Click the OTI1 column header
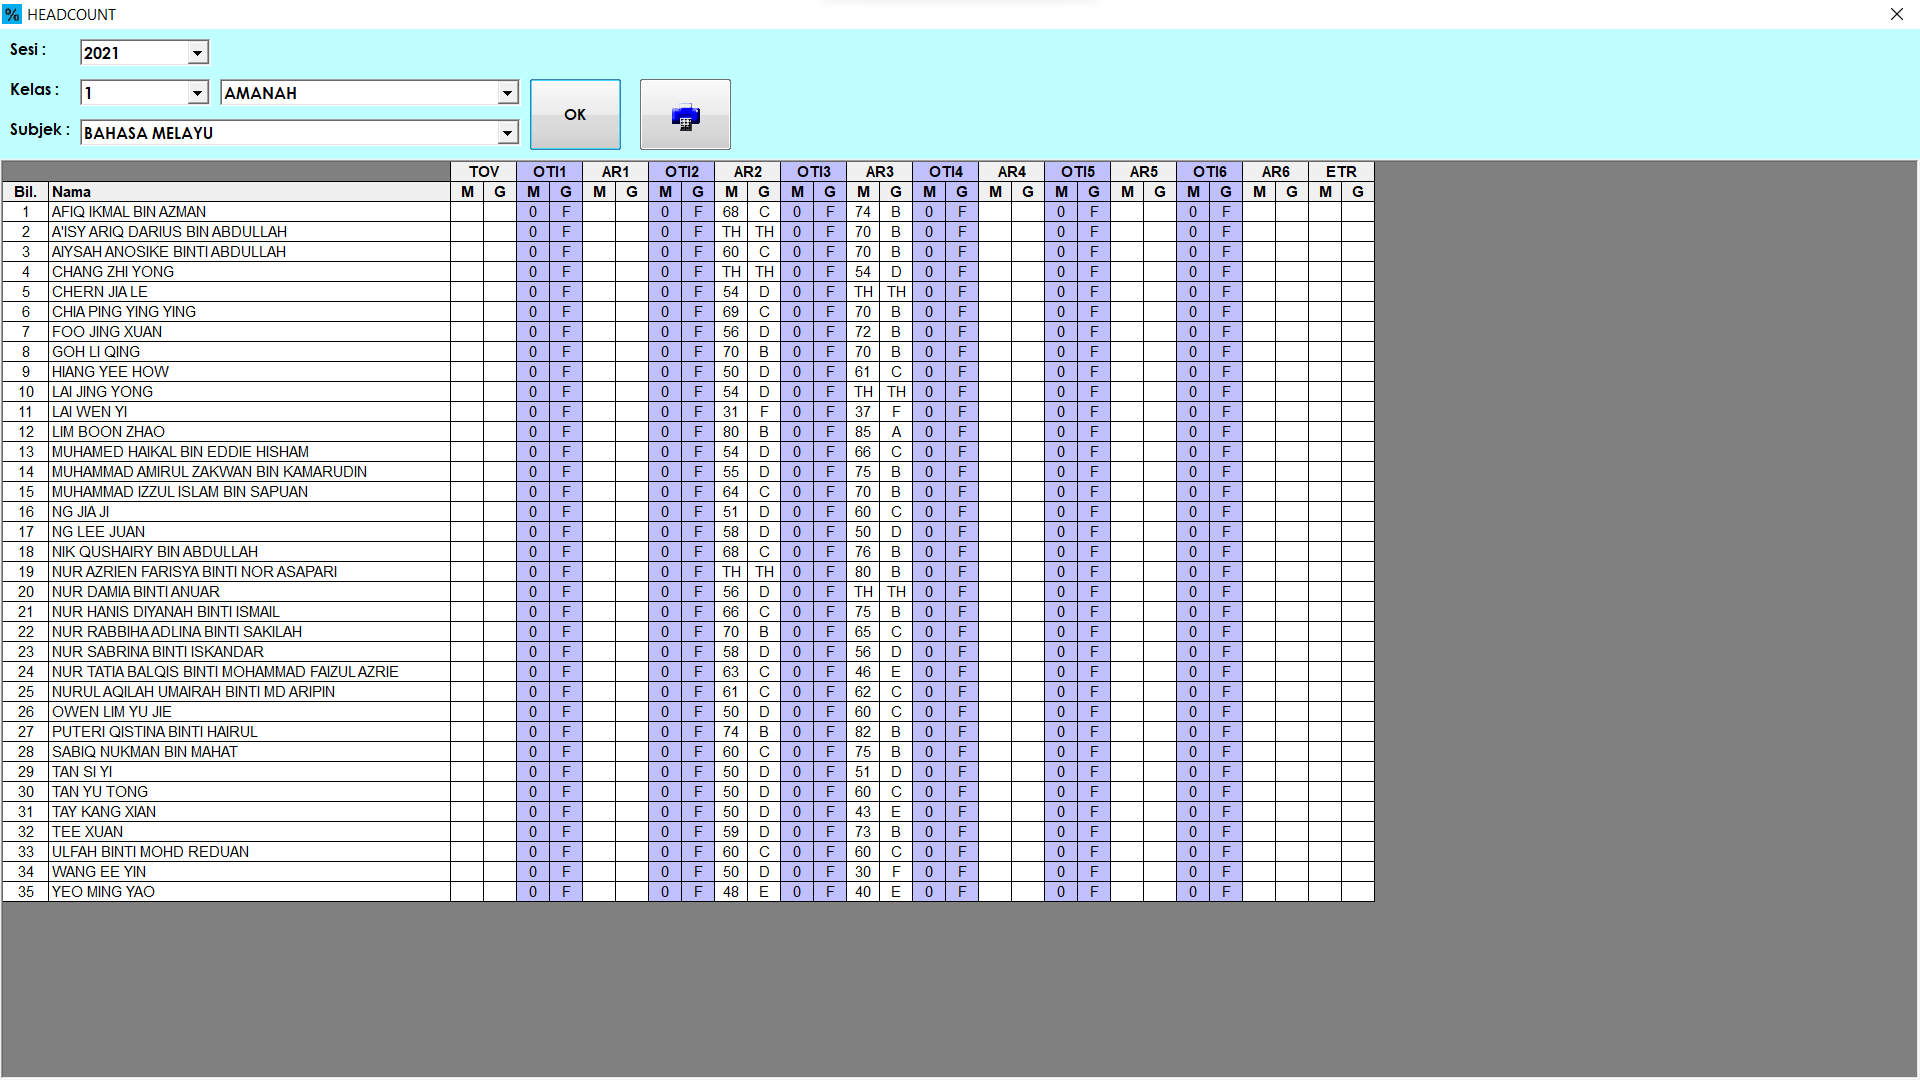This screenshot has height=1080, width=1920. pyautogui.click(x=549, y=172)
